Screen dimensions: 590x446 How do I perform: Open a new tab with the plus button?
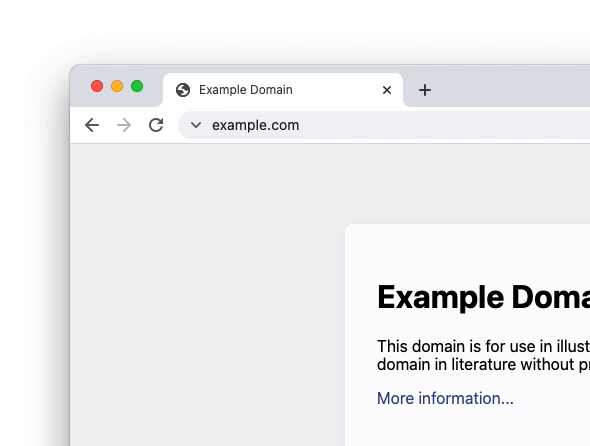coord(425,90)
